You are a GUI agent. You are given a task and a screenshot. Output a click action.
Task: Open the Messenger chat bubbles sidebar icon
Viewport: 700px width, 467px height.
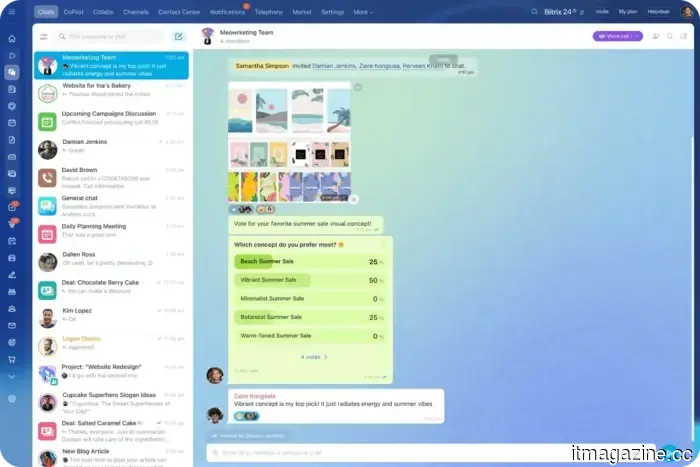pos(12,72)
